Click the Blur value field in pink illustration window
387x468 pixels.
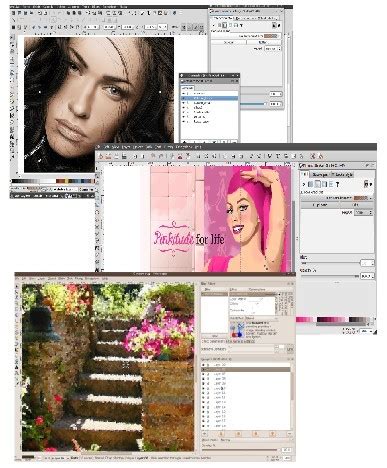(x=367, y=263)
